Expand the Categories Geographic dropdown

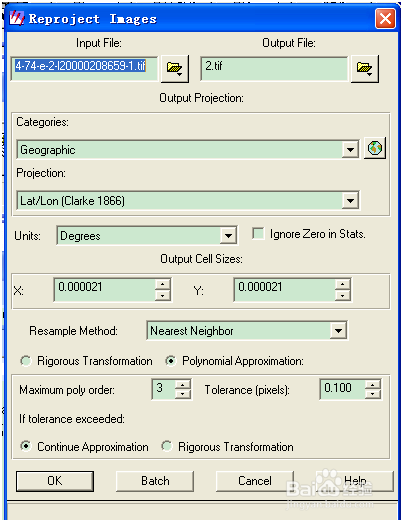point(350,150)
